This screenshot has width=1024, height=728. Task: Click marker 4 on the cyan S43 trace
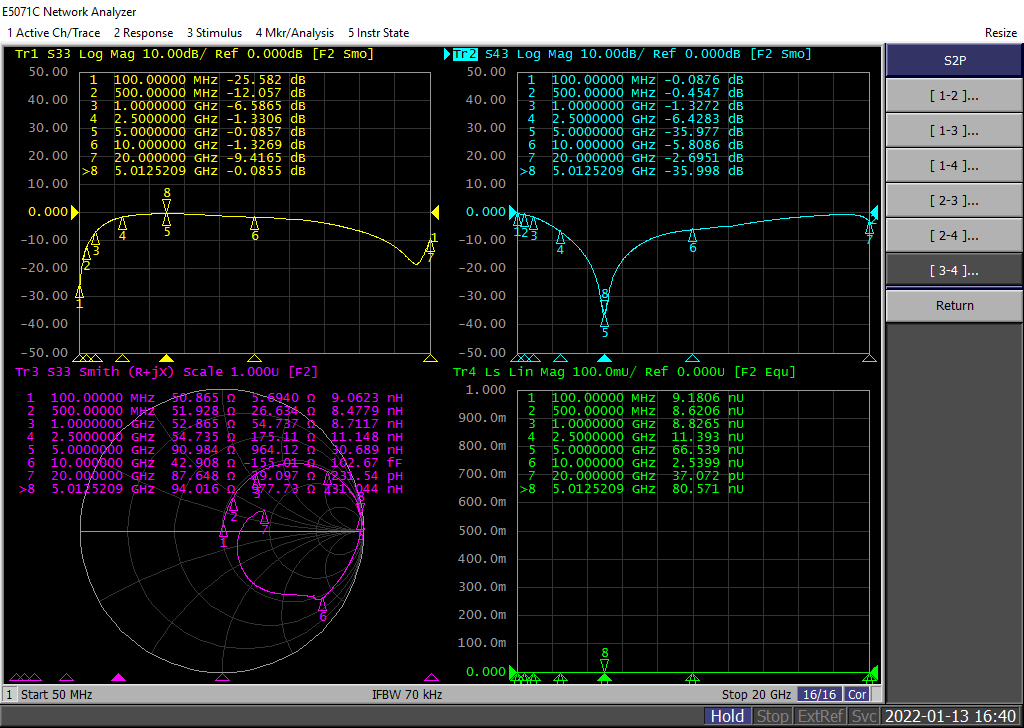560,239
